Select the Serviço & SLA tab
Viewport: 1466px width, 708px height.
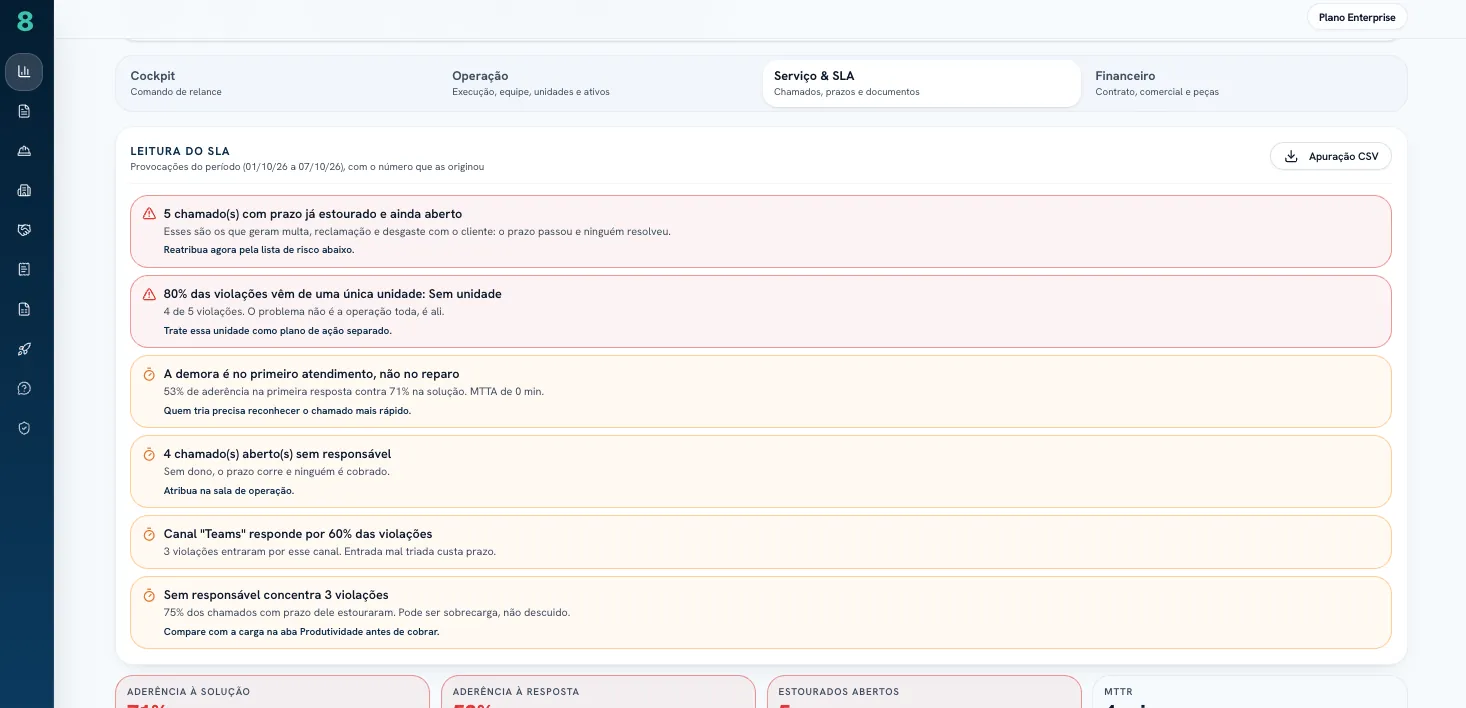tap(922, 83)
